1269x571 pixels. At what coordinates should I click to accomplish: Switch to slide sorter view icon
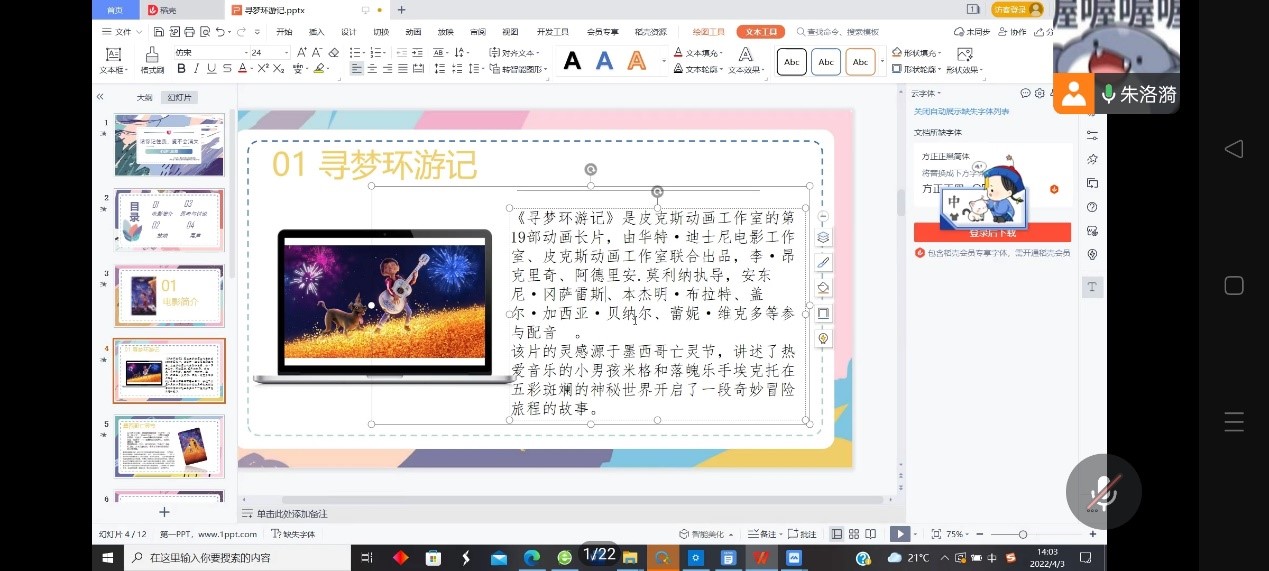pyautogui.click(x=854, y=534)
